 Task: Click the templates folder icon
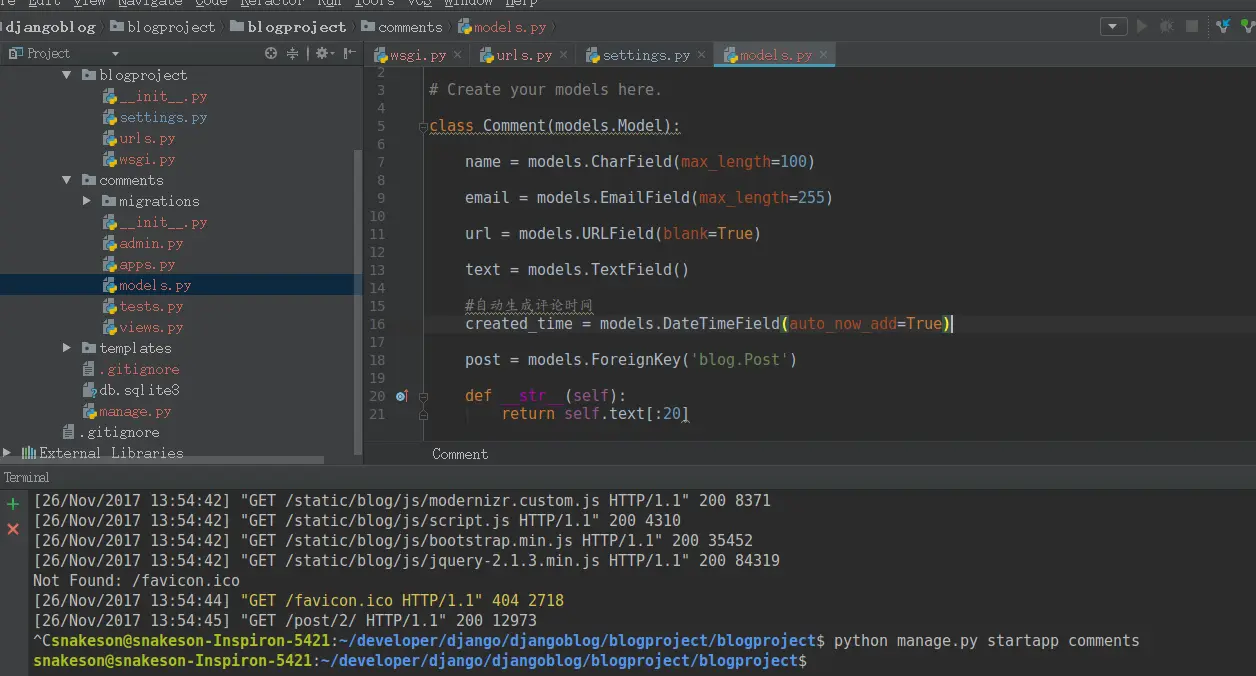point(89,348)
